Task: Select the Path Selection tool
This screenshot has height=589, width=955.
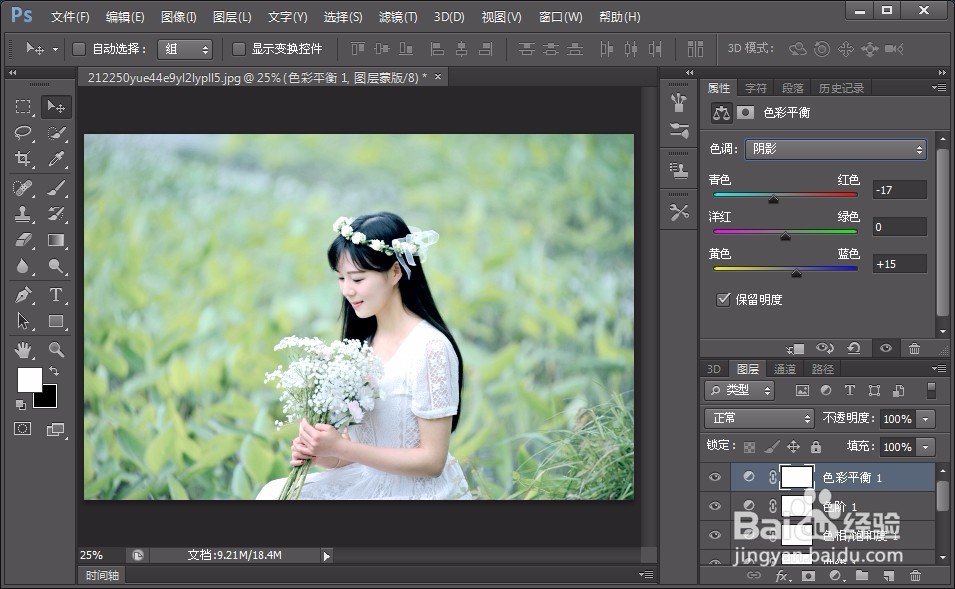Action: pyautogui.click(x=23, y=321)
